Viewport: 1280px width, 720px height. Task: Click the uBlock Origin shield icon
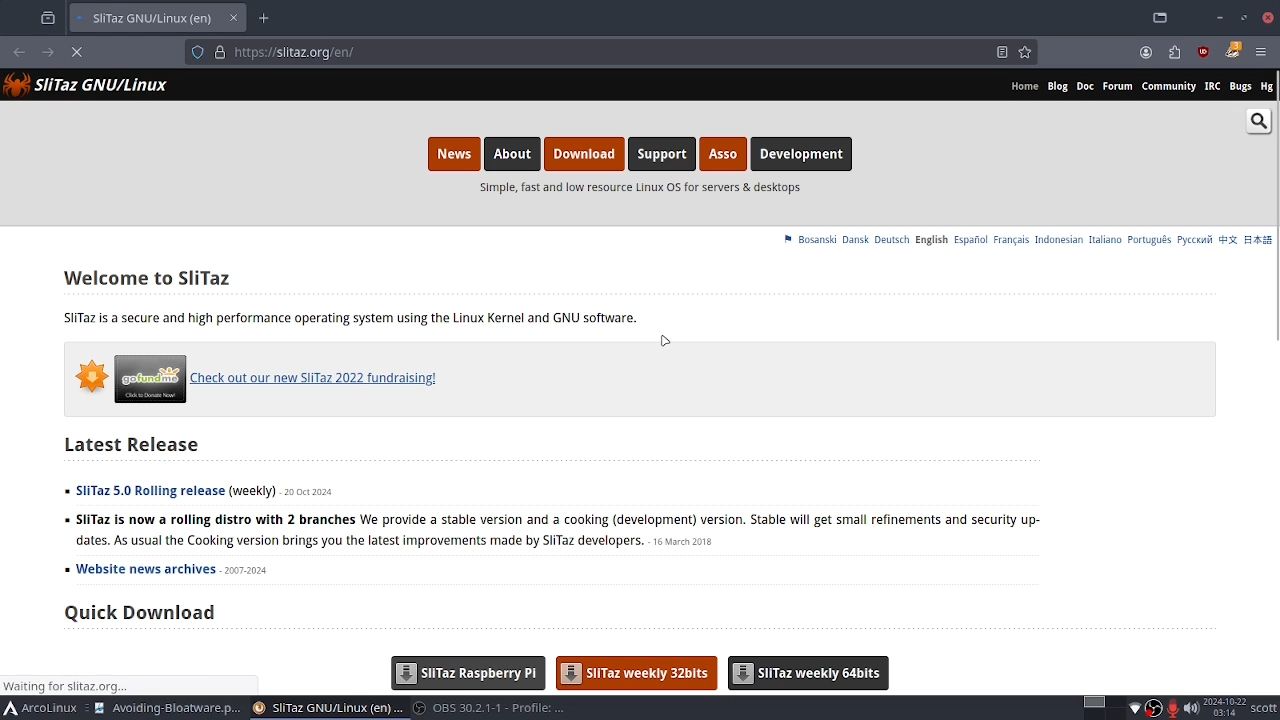1203,52
